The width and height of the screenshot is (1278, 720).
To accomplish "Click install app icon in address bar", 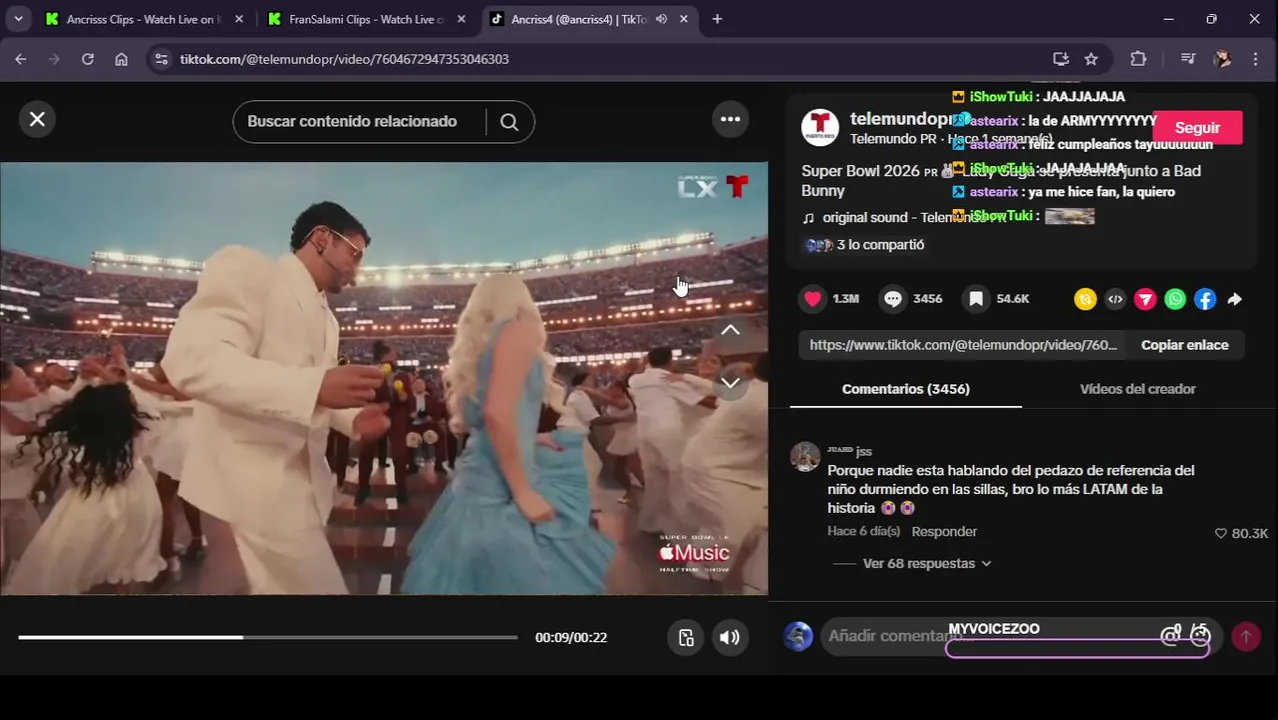I will coord(1061,59).
